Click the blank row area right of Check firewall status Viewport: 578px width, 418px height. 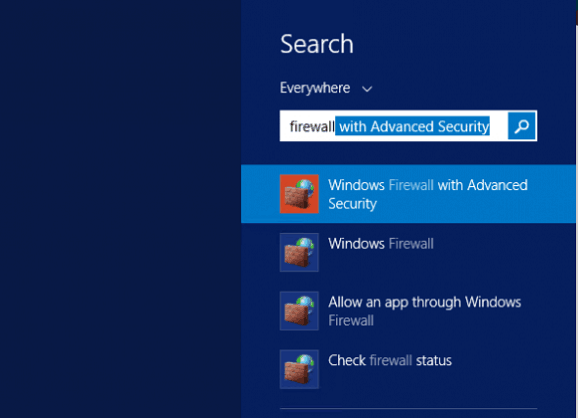click(x=512, y=369)
